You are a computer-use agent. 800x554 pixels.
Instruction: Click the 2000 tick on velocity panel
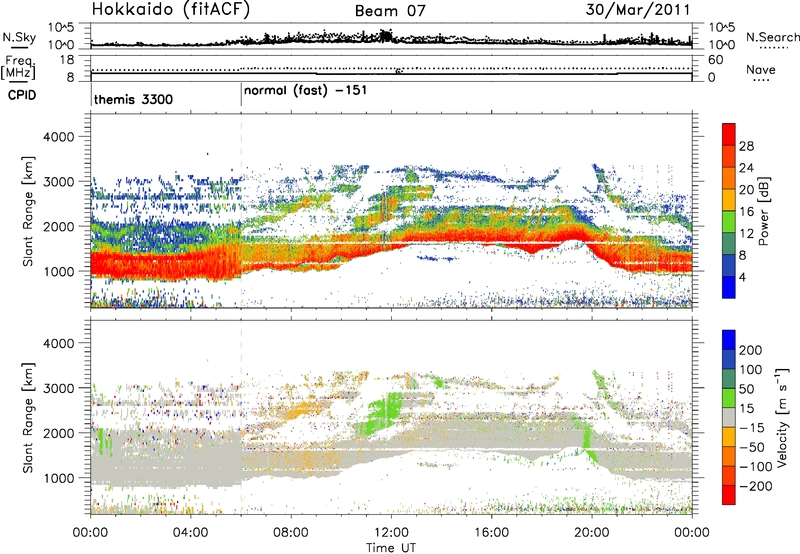coord(58,433)
